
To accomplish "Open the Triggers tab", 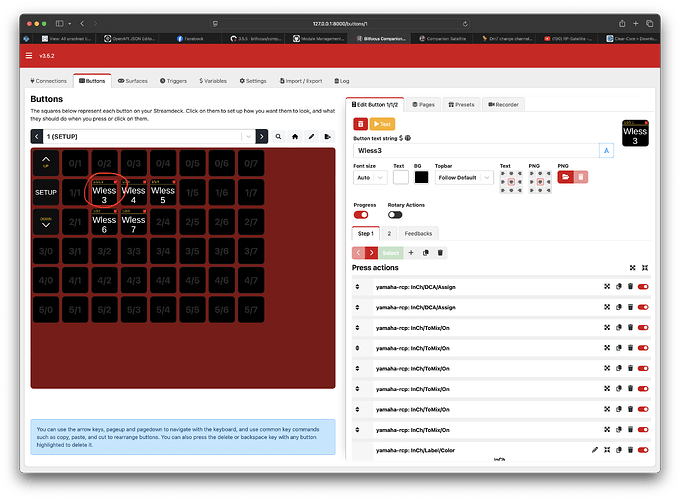I will coord(173,81).
